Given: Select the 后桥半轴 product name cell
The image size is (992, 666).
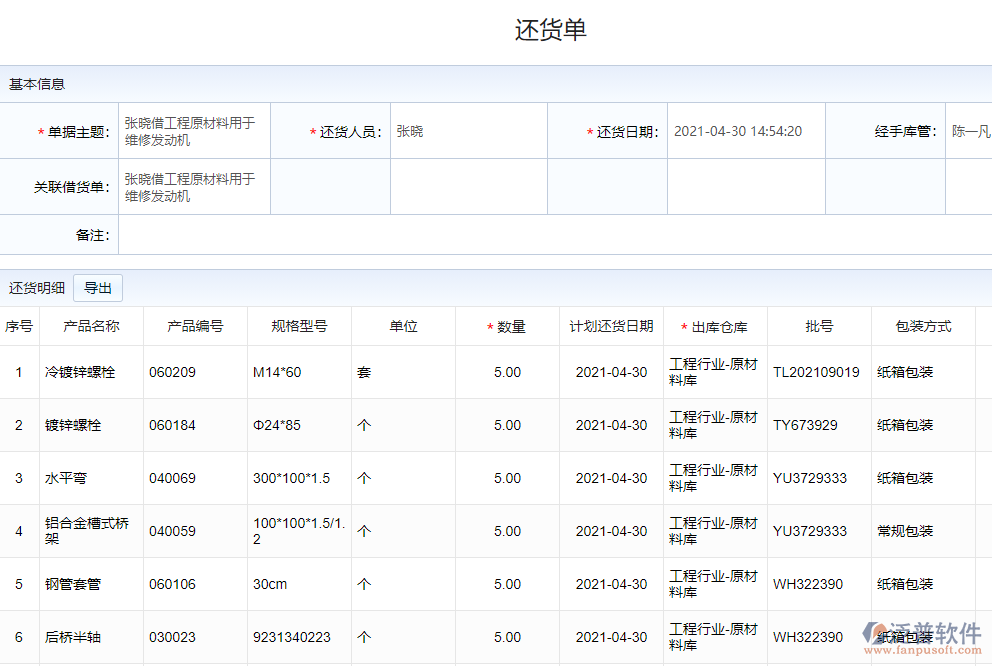Looking at the screenshot, I should click(73, 637).
